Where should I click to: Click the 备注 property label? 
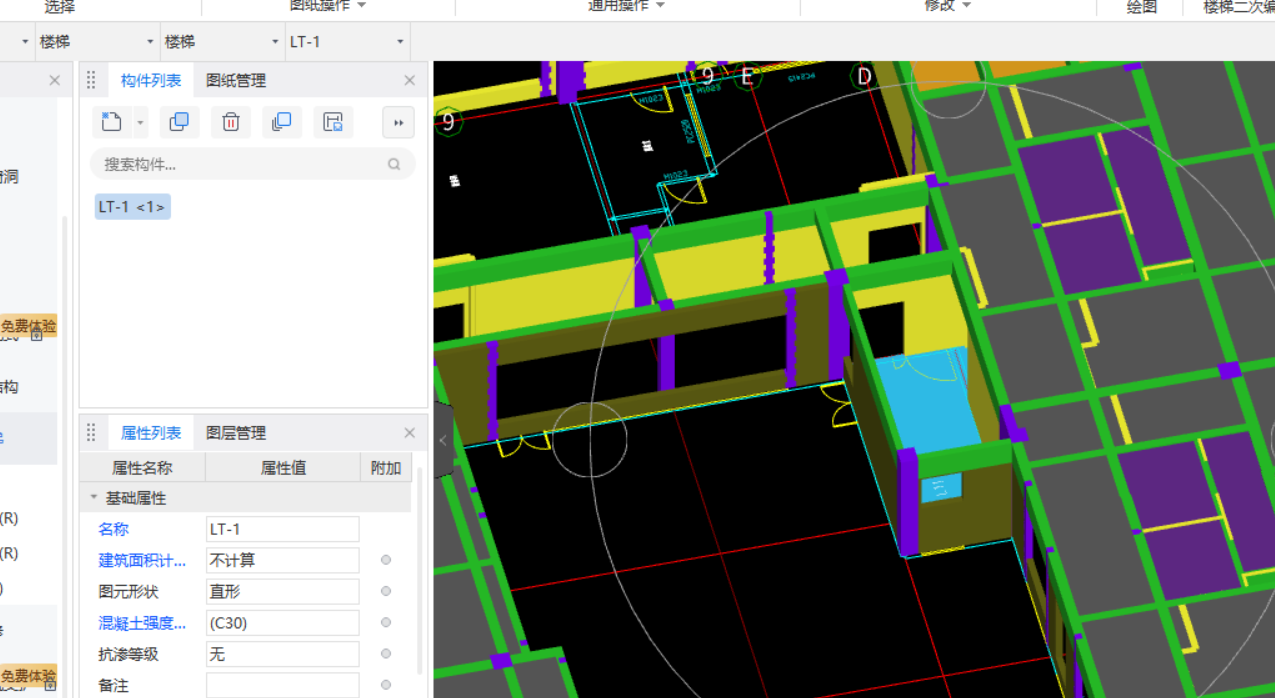[114, 686]
